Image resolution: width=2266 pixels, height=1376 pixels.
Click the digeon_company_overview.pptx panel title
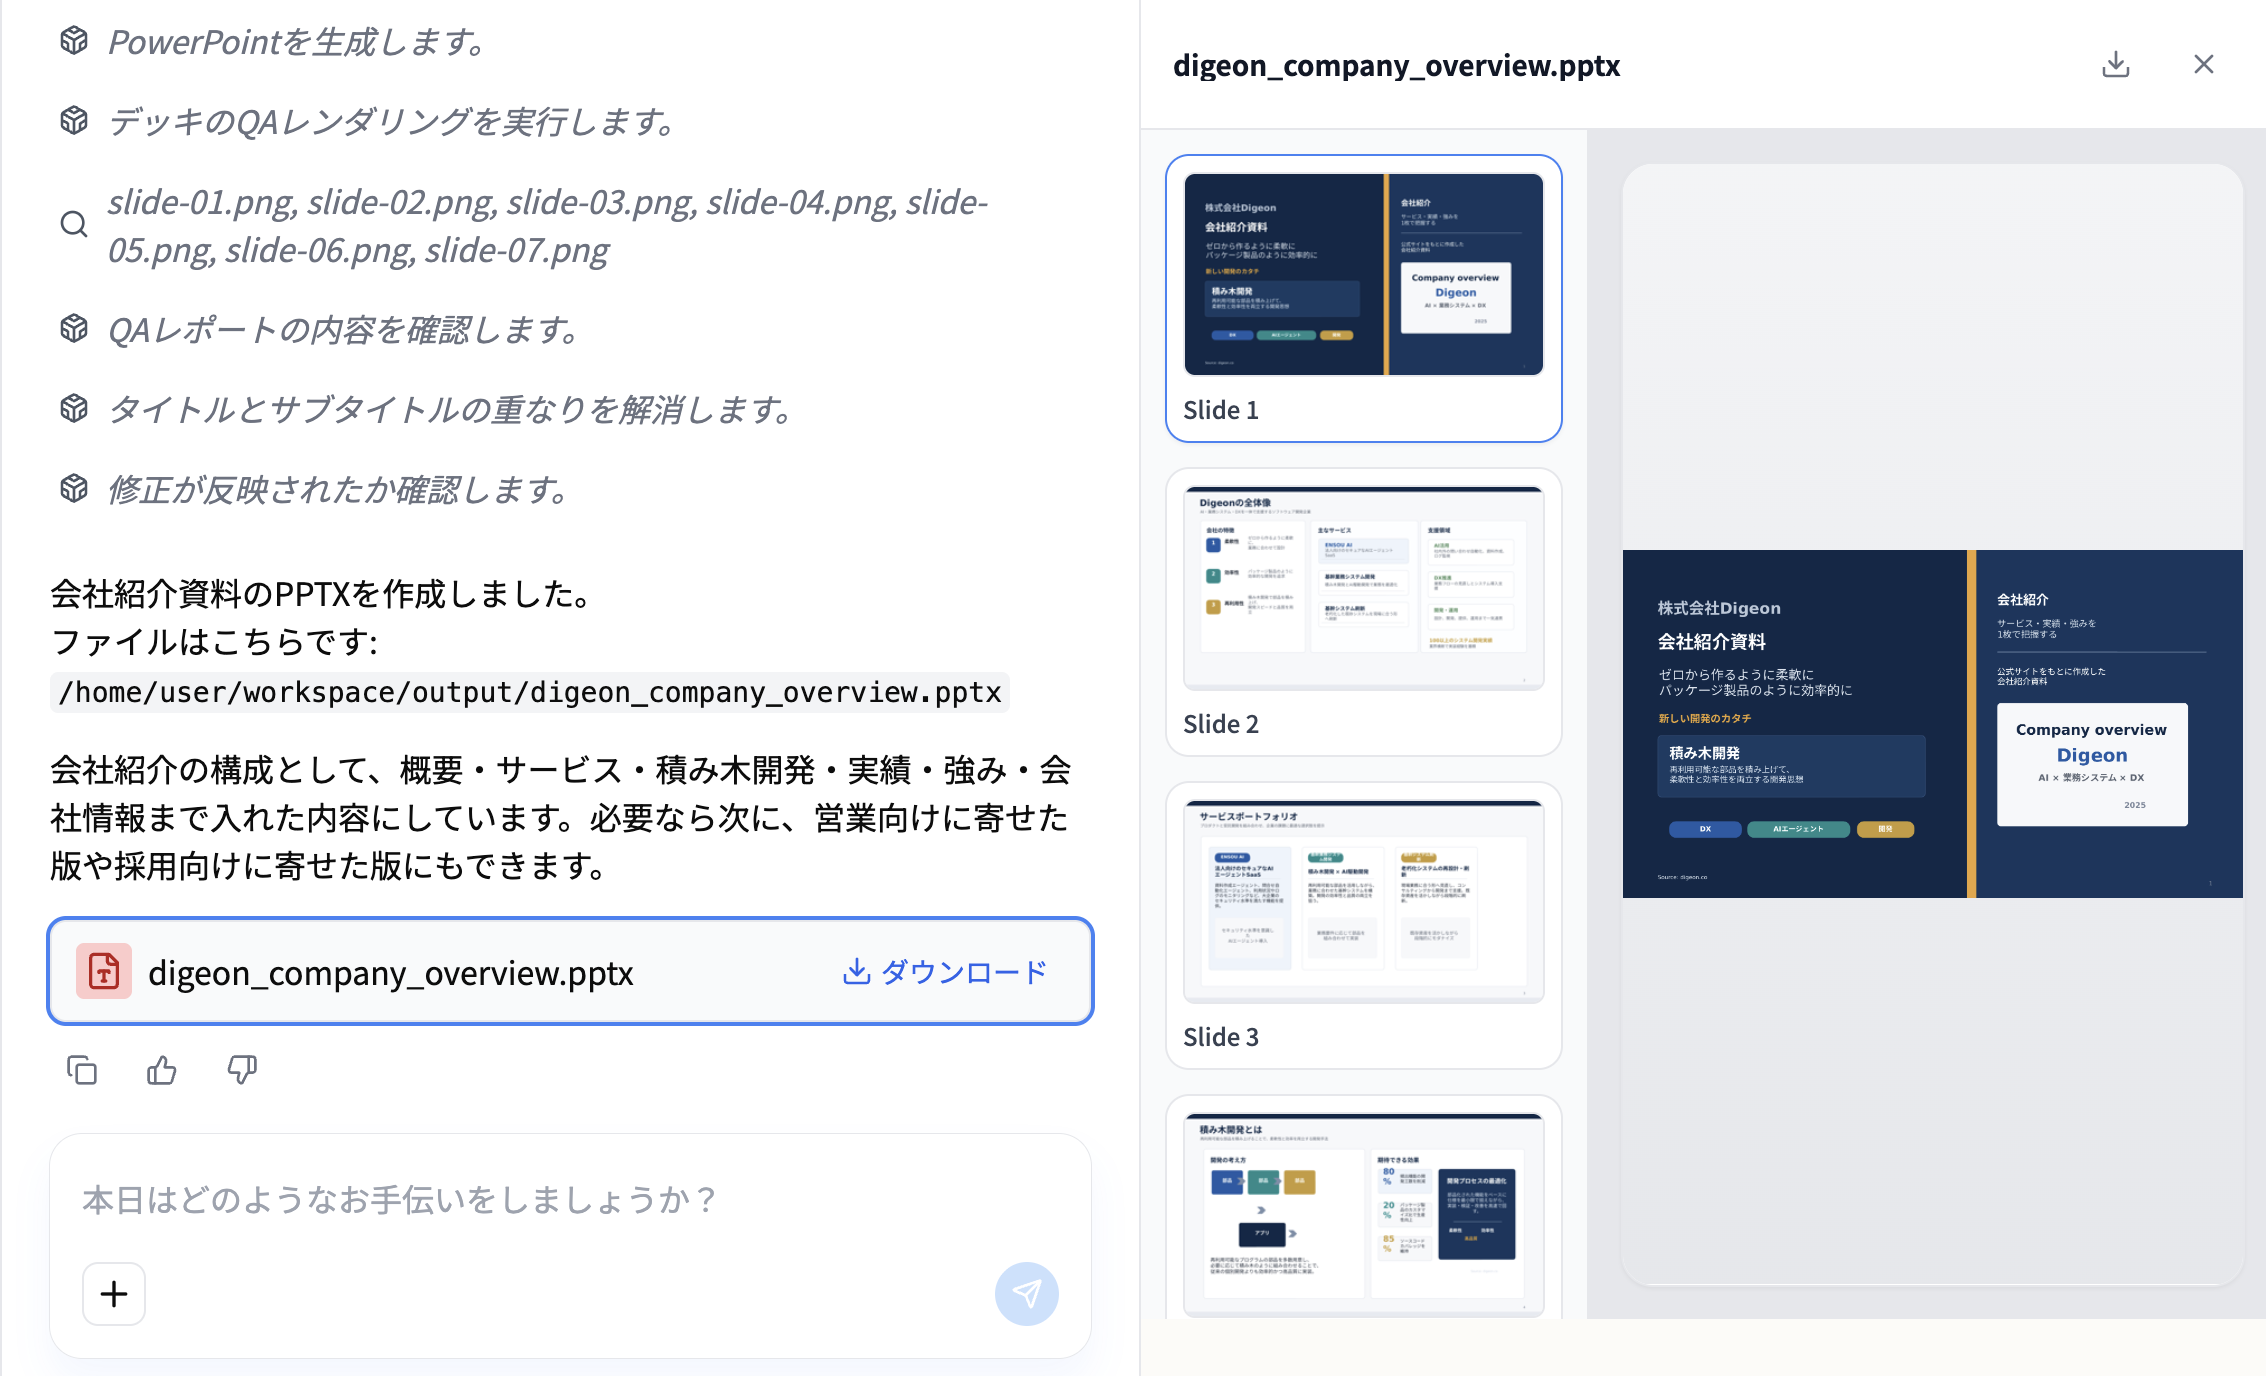(1396, 65)
